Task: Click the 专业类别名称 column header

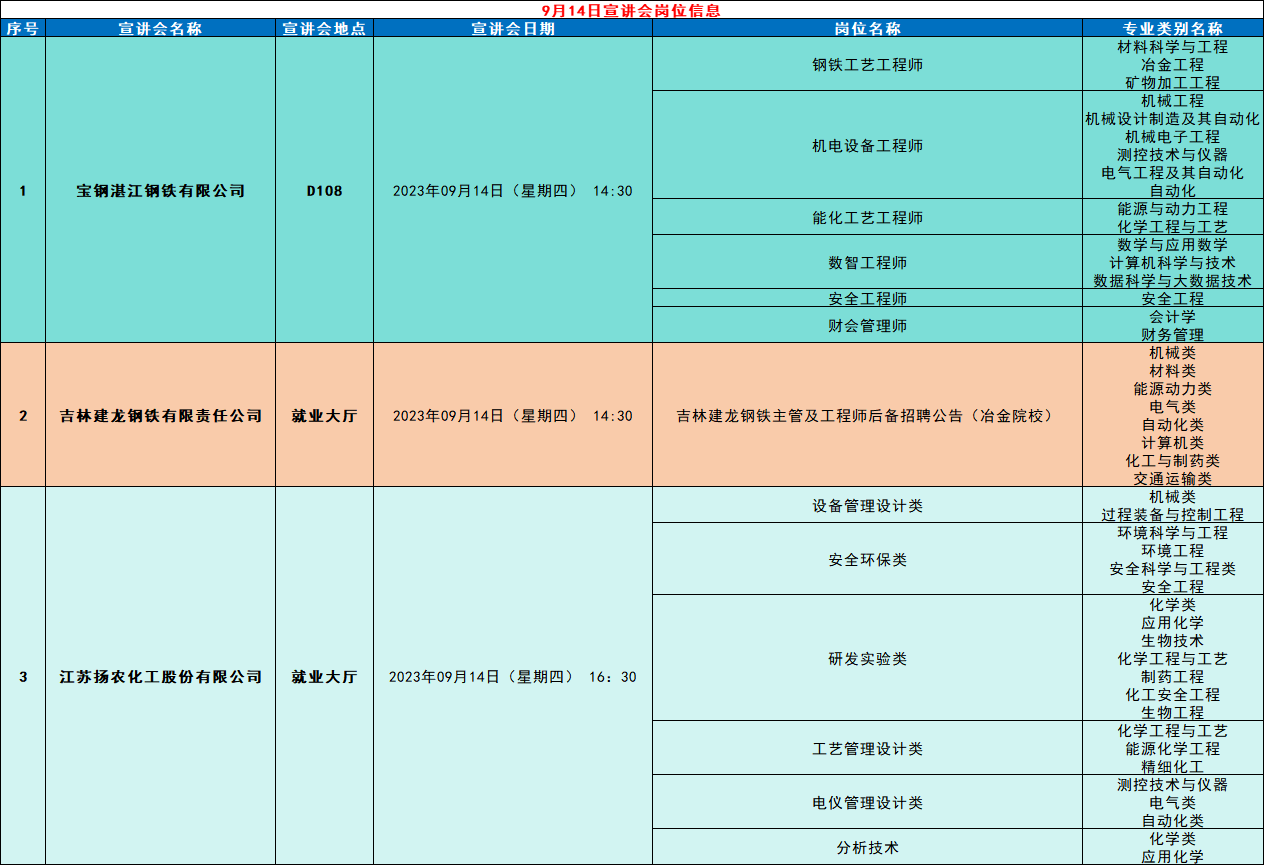Action: (1172, 29)
